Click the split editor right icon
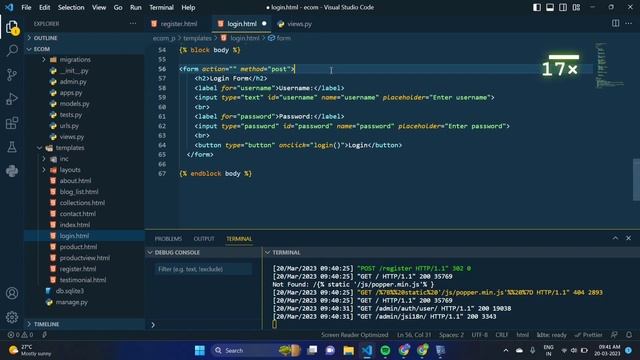Screen dimensions: 640x360 616,23
